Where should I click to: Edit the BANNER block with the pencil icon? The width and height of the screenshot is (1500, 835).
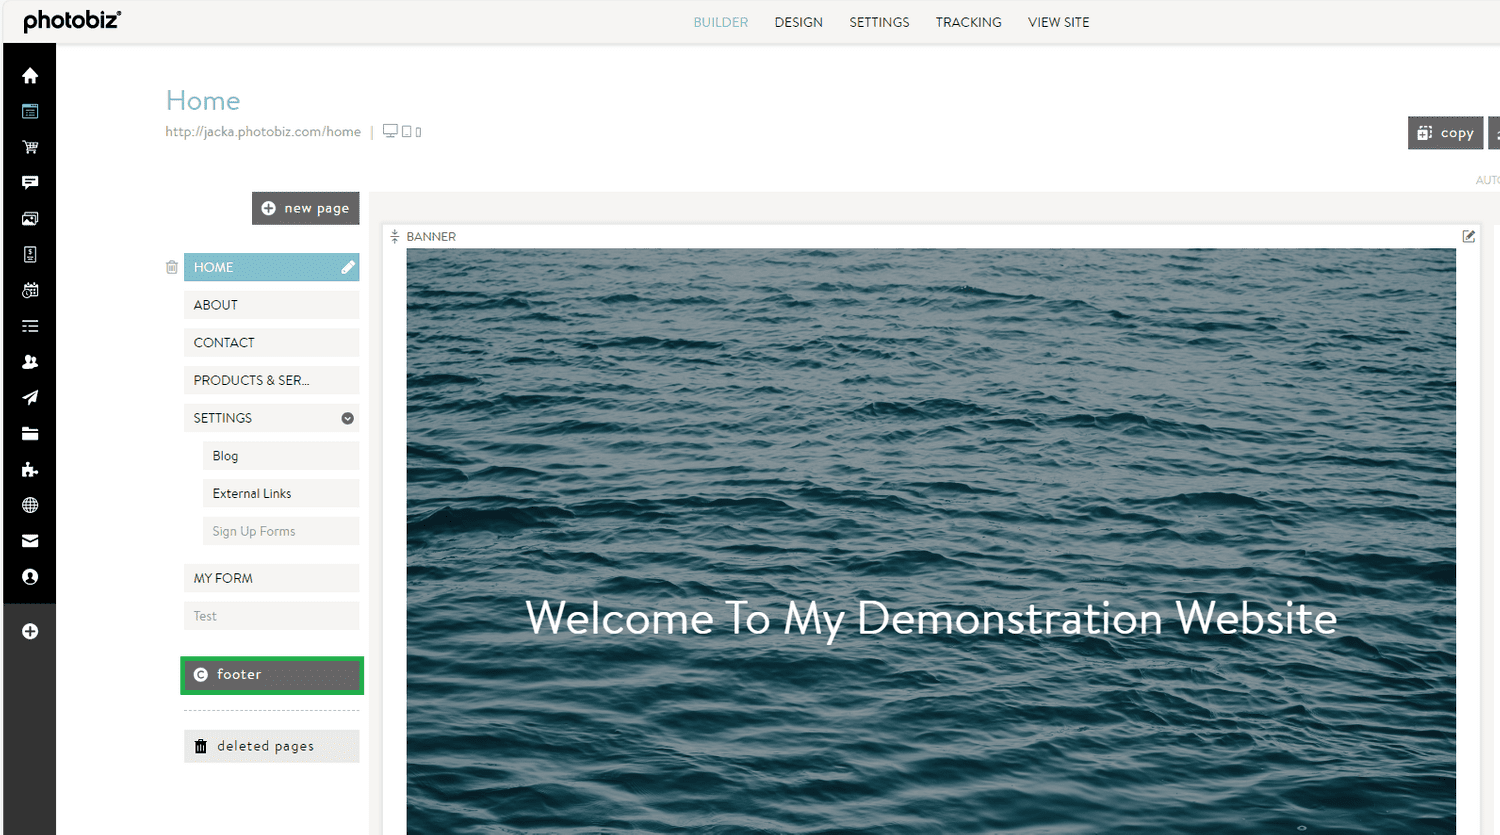[1468, 236]
